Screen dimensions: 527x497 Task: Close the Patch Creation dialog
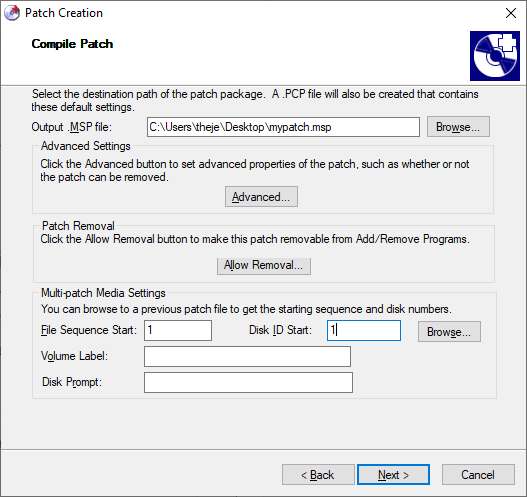(511, 13)
